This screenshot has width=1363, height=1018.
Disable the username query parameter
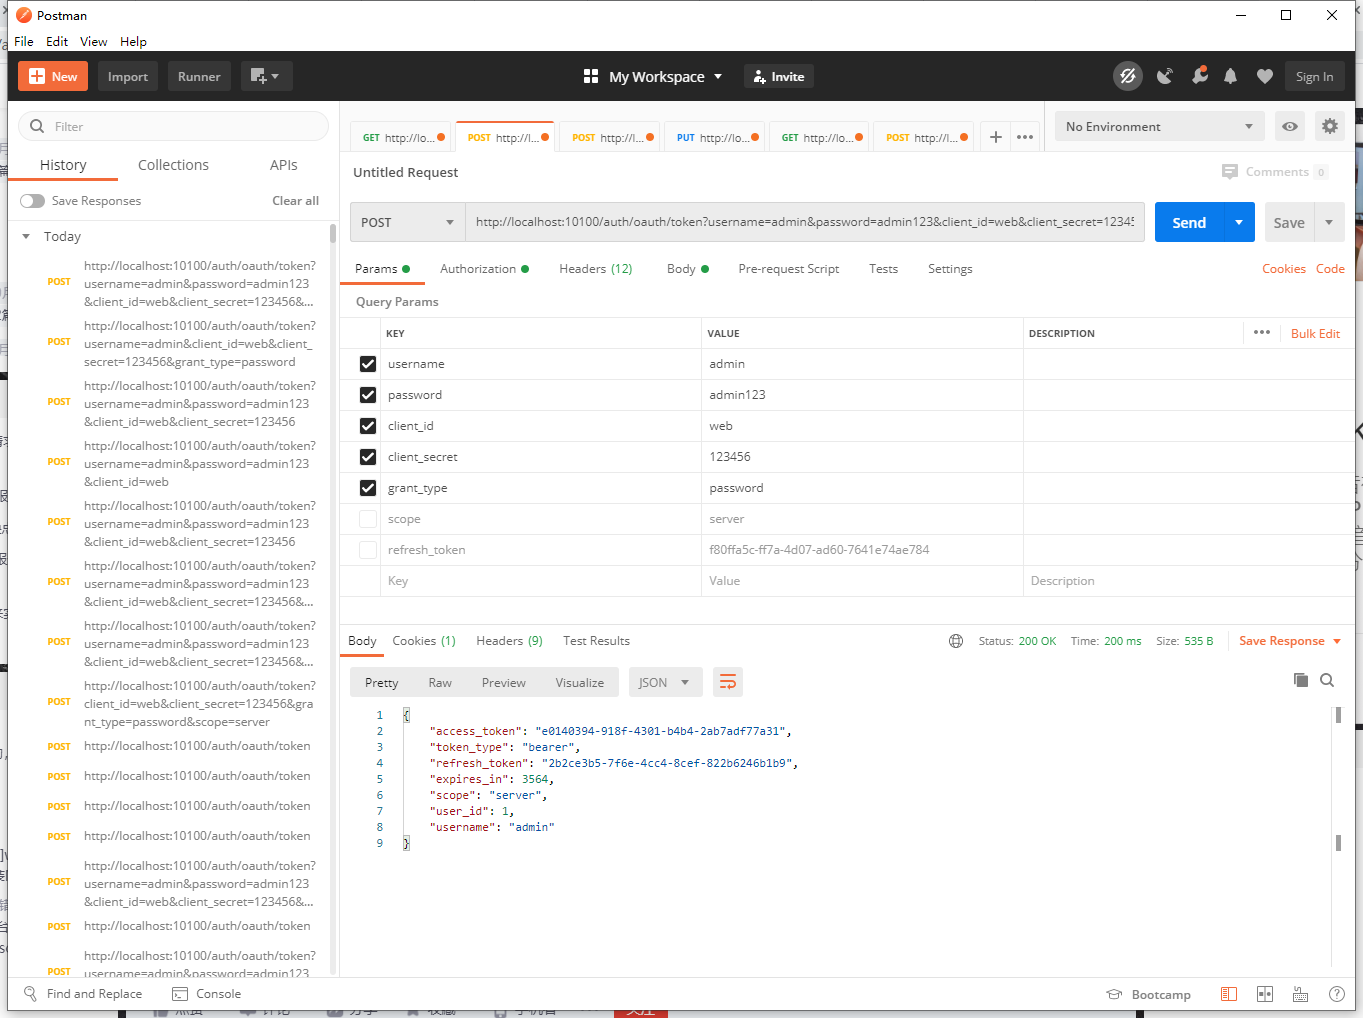coord(368,363)
